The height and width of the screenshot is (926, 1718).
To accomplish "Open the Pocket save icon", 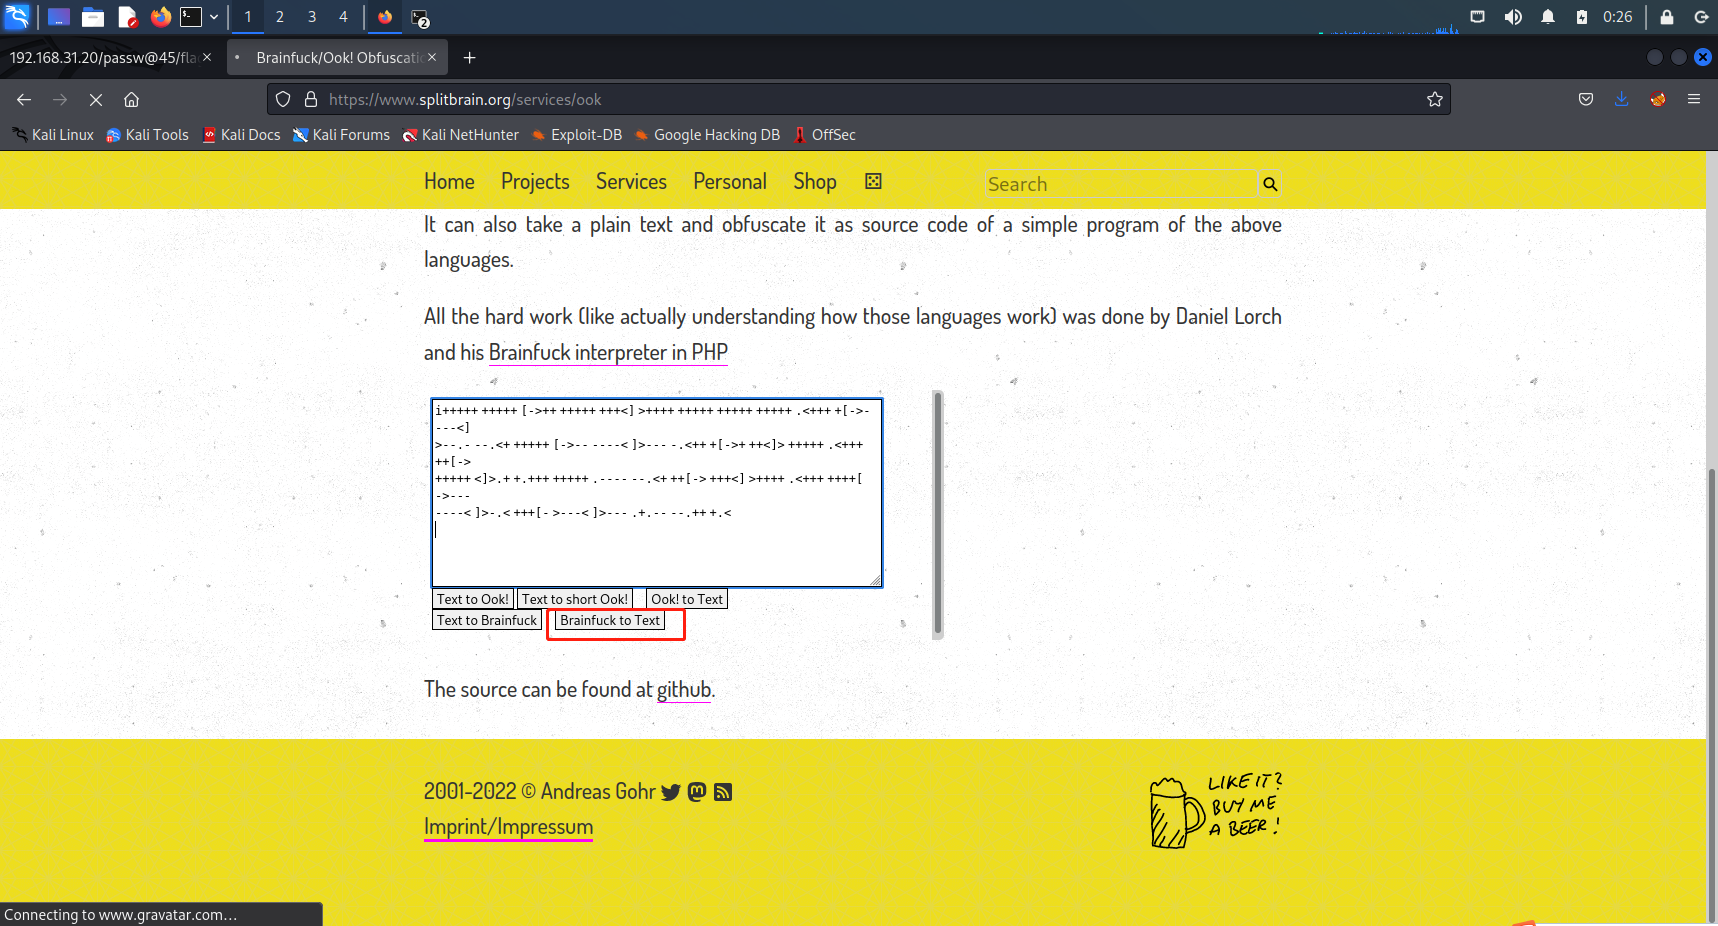I will click(1586, 99).
